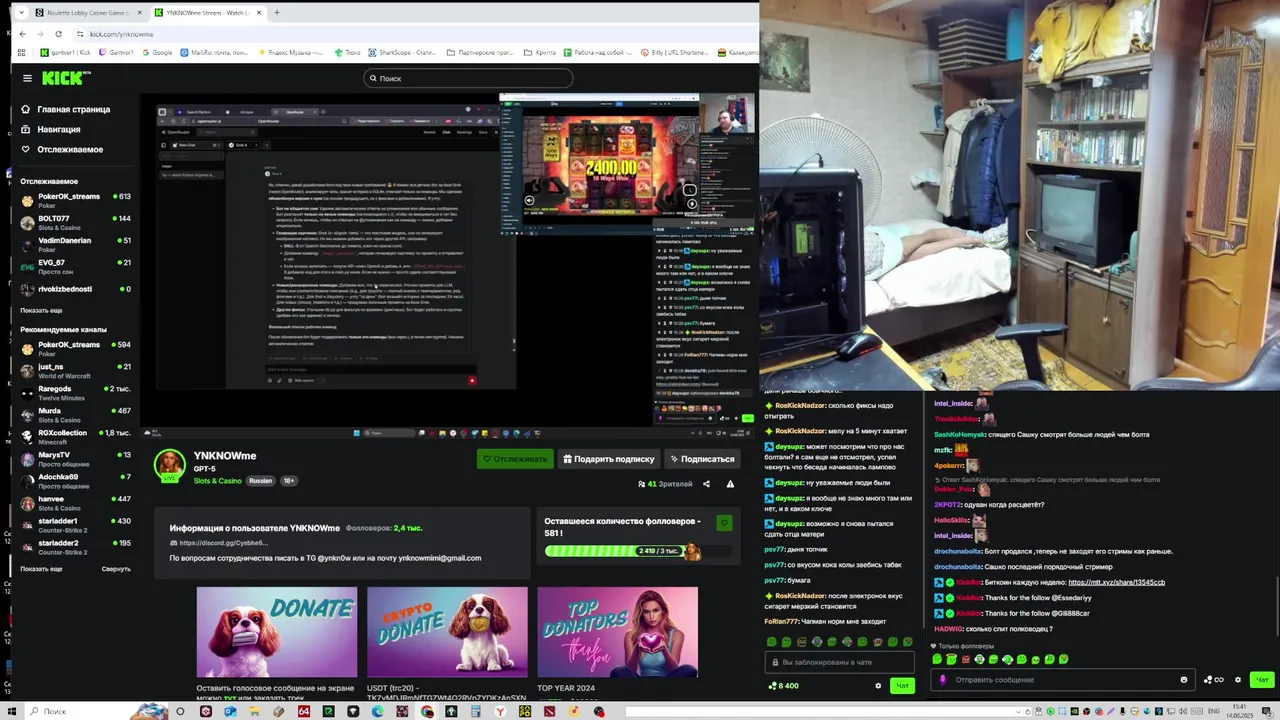1280x720 pixels.
Task: Open Главная страница in sidebar
Action: 66,109
